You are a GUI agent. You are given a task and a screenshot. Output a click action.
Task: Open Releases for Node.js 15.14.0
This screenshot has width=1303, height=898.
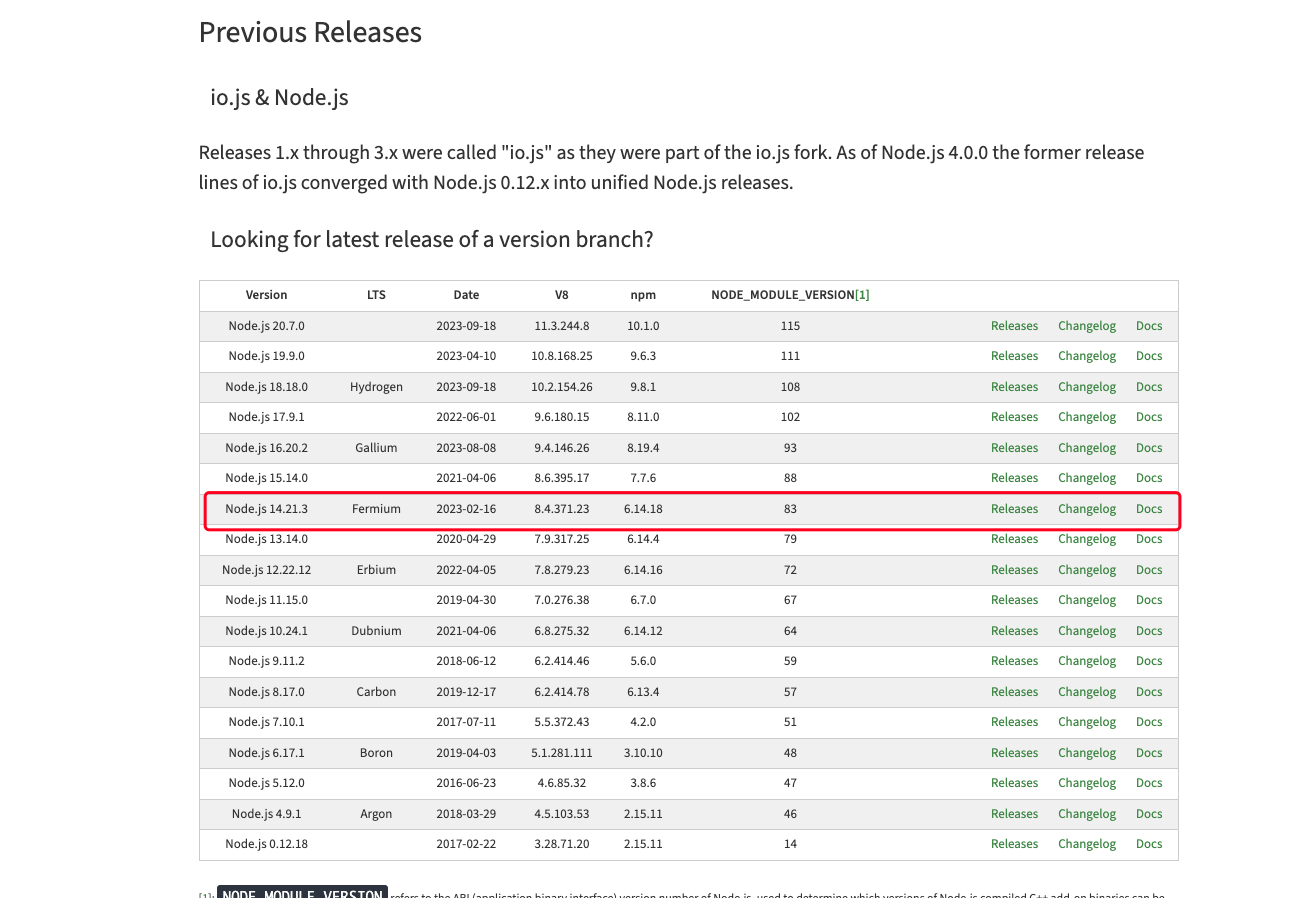click(x=1014, y=478)
